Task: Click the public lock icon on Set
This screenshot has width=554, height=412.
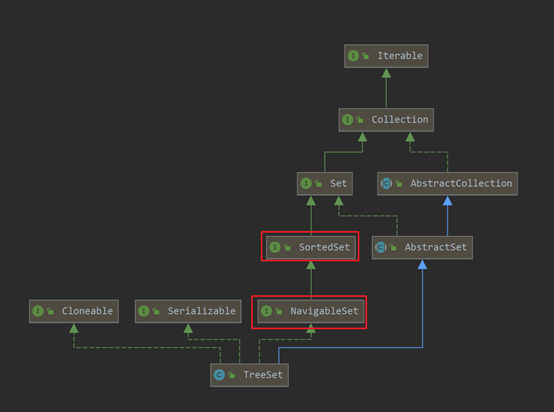Action: (318, 184)
